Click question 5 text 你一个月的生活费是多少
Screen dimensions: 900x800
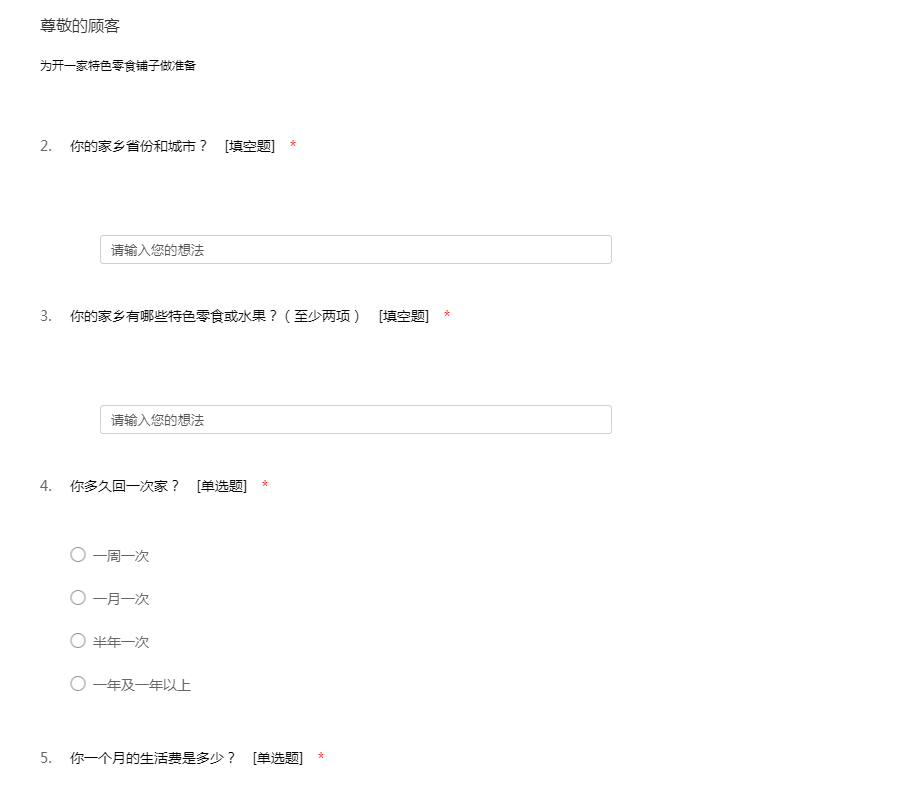point(152,758)
